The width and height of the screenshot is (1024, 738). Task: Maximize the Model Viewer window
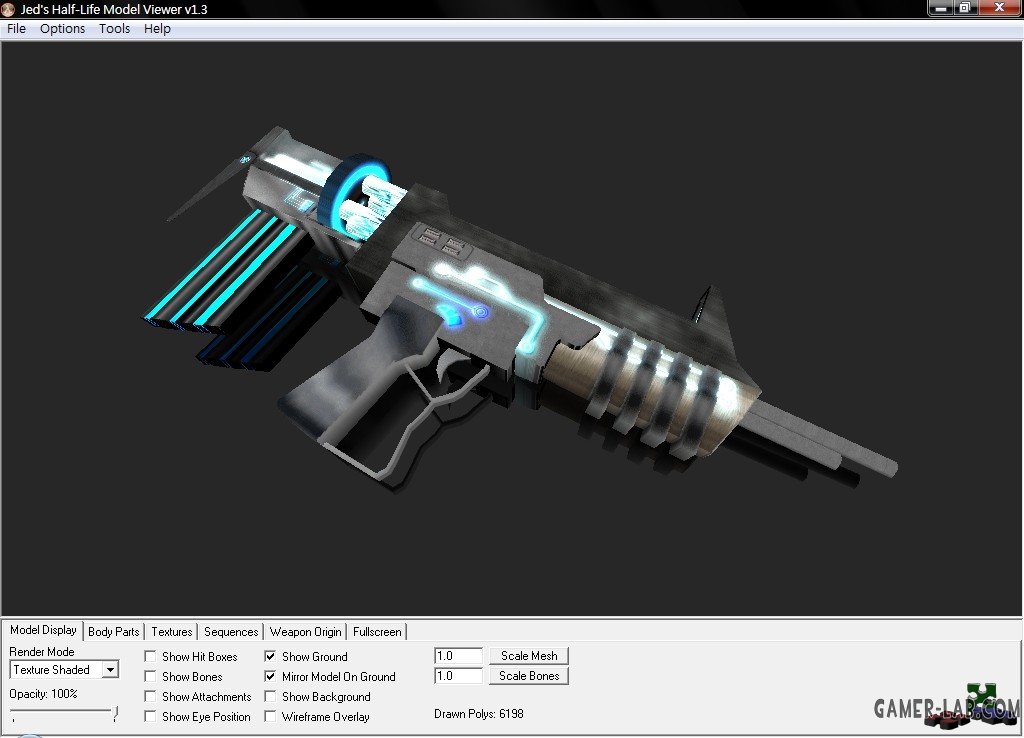click(x=965, y=8)
